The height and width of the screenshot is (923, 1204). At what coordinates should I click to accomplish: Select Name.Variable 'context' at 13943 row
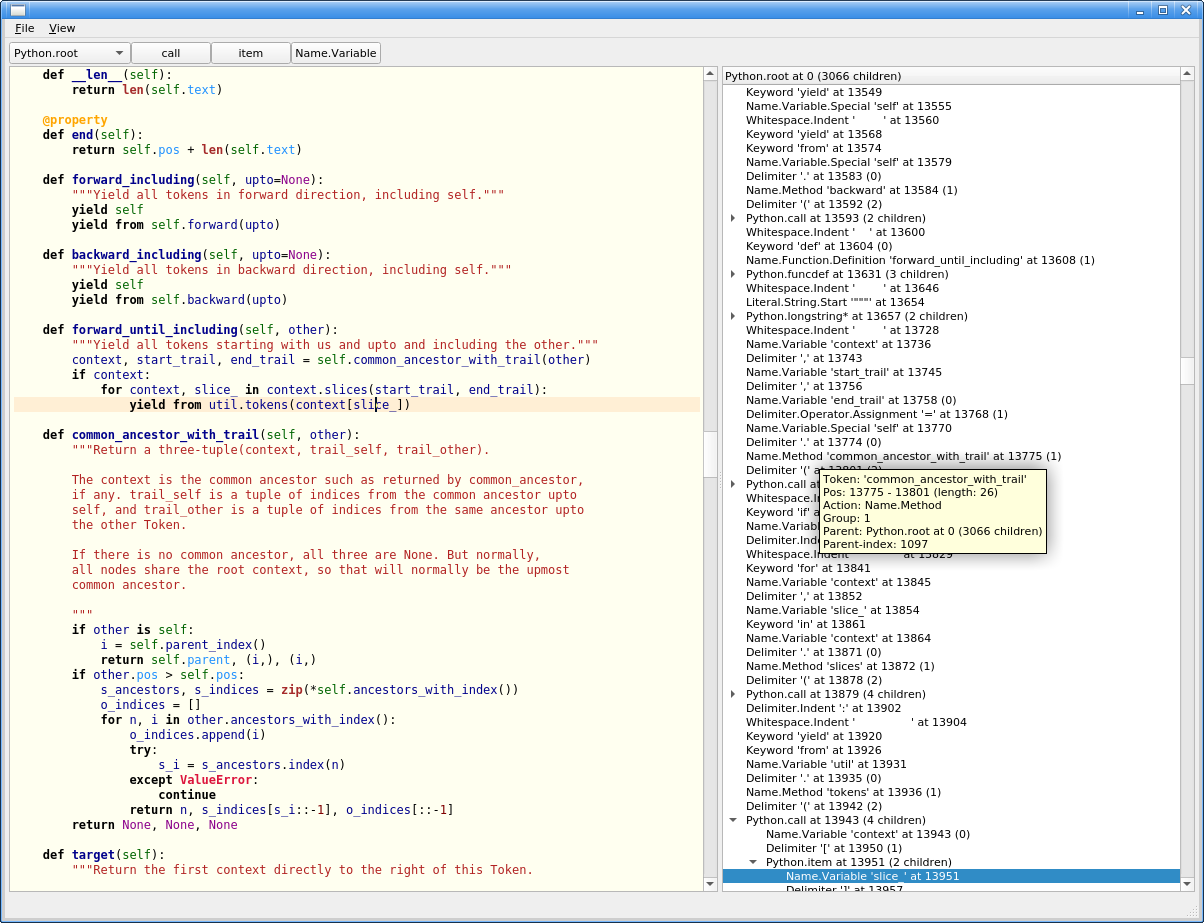tap(951, 834)
